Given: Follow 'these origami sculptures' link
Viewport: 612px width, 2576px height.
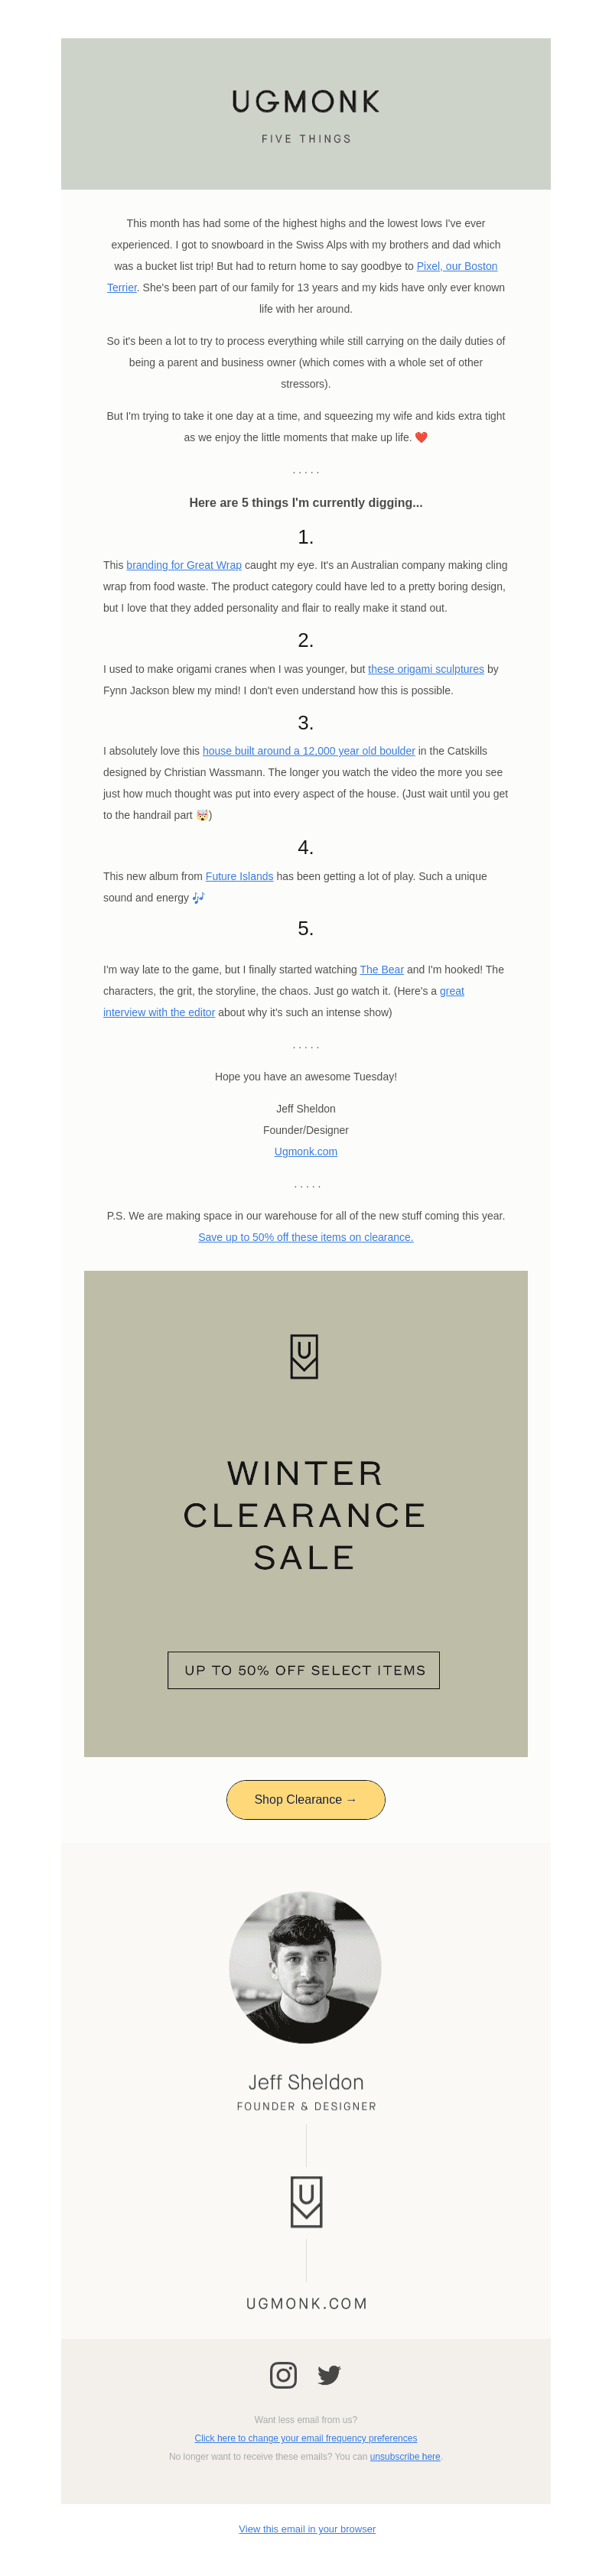Looking at the screenshot, I should click(x=426, y=669).
